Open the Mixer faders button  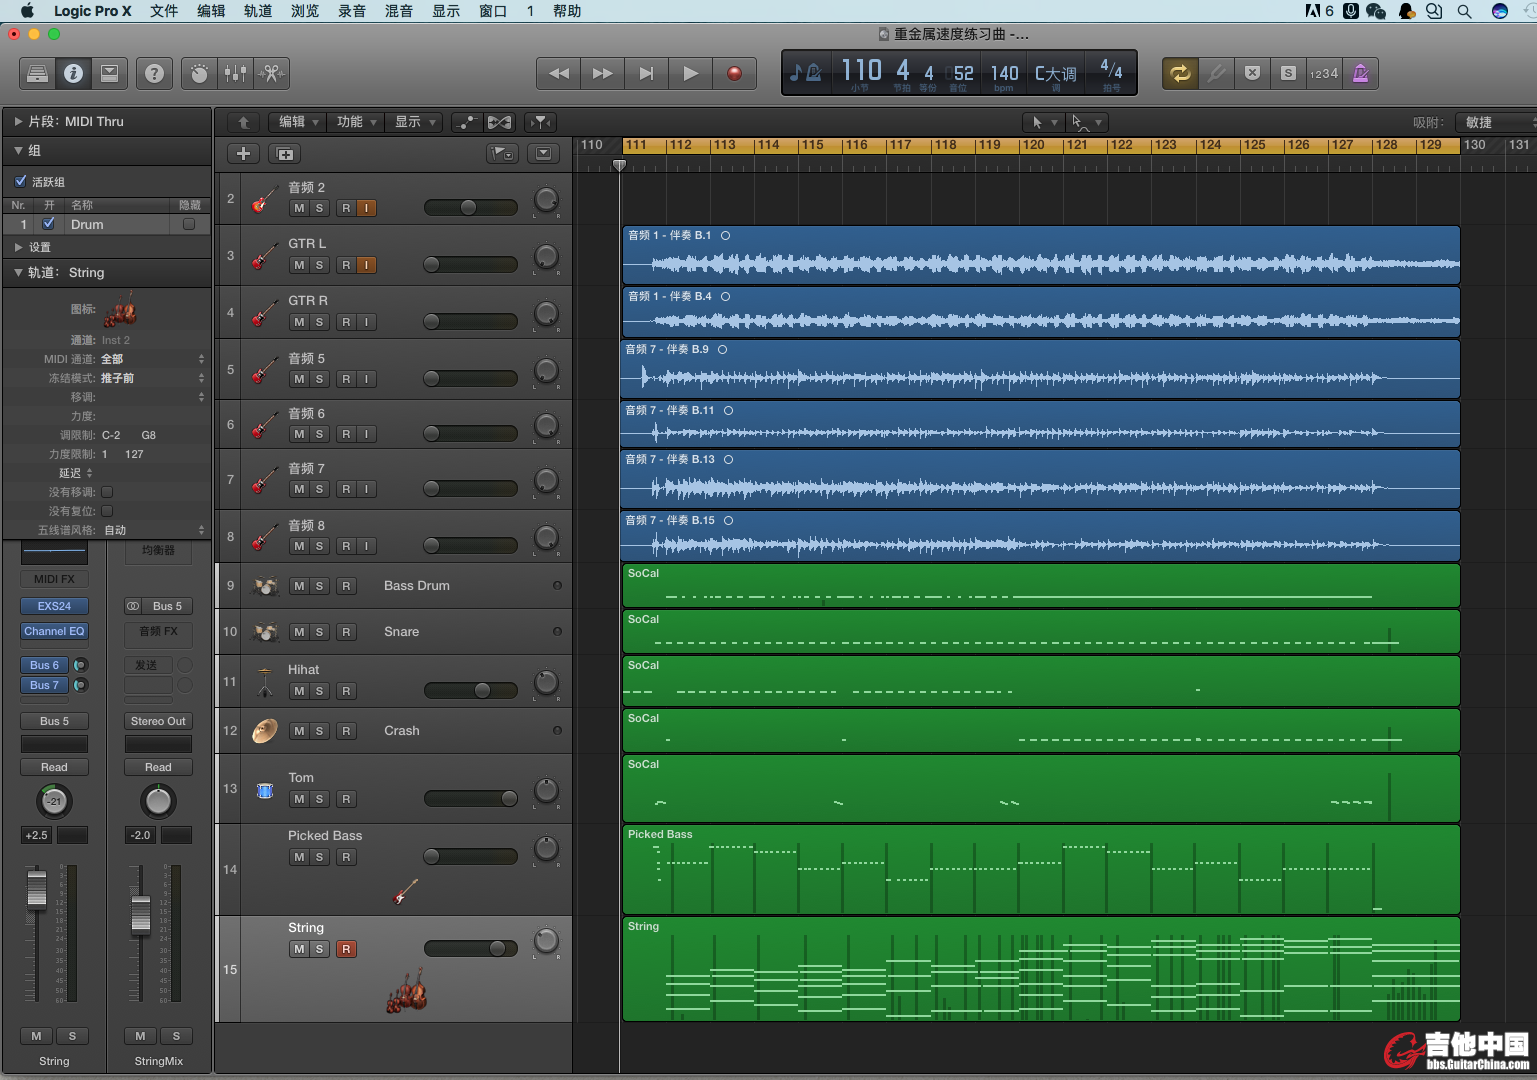tap(235, 73)
